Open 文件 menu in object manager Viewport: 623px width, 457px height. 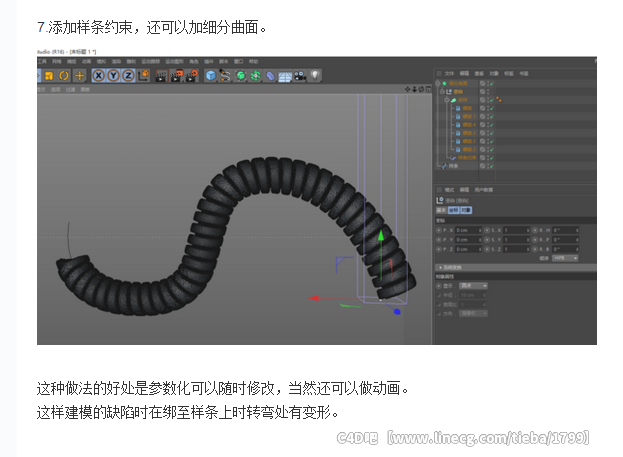[450, 73]
